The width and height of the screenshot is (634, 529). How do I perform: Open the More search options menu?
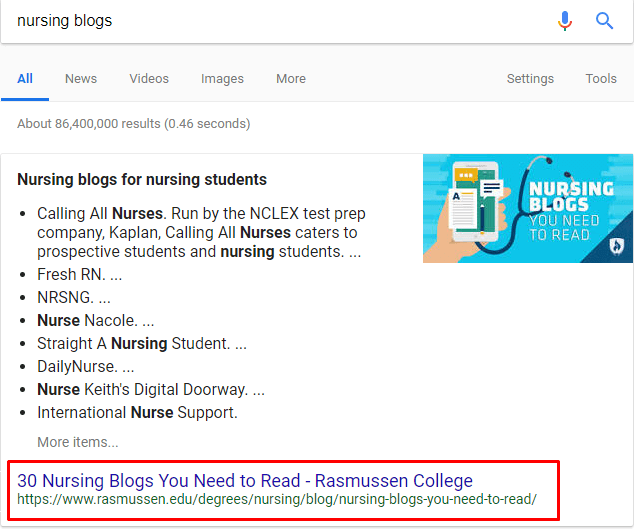[x=291, y=78]
